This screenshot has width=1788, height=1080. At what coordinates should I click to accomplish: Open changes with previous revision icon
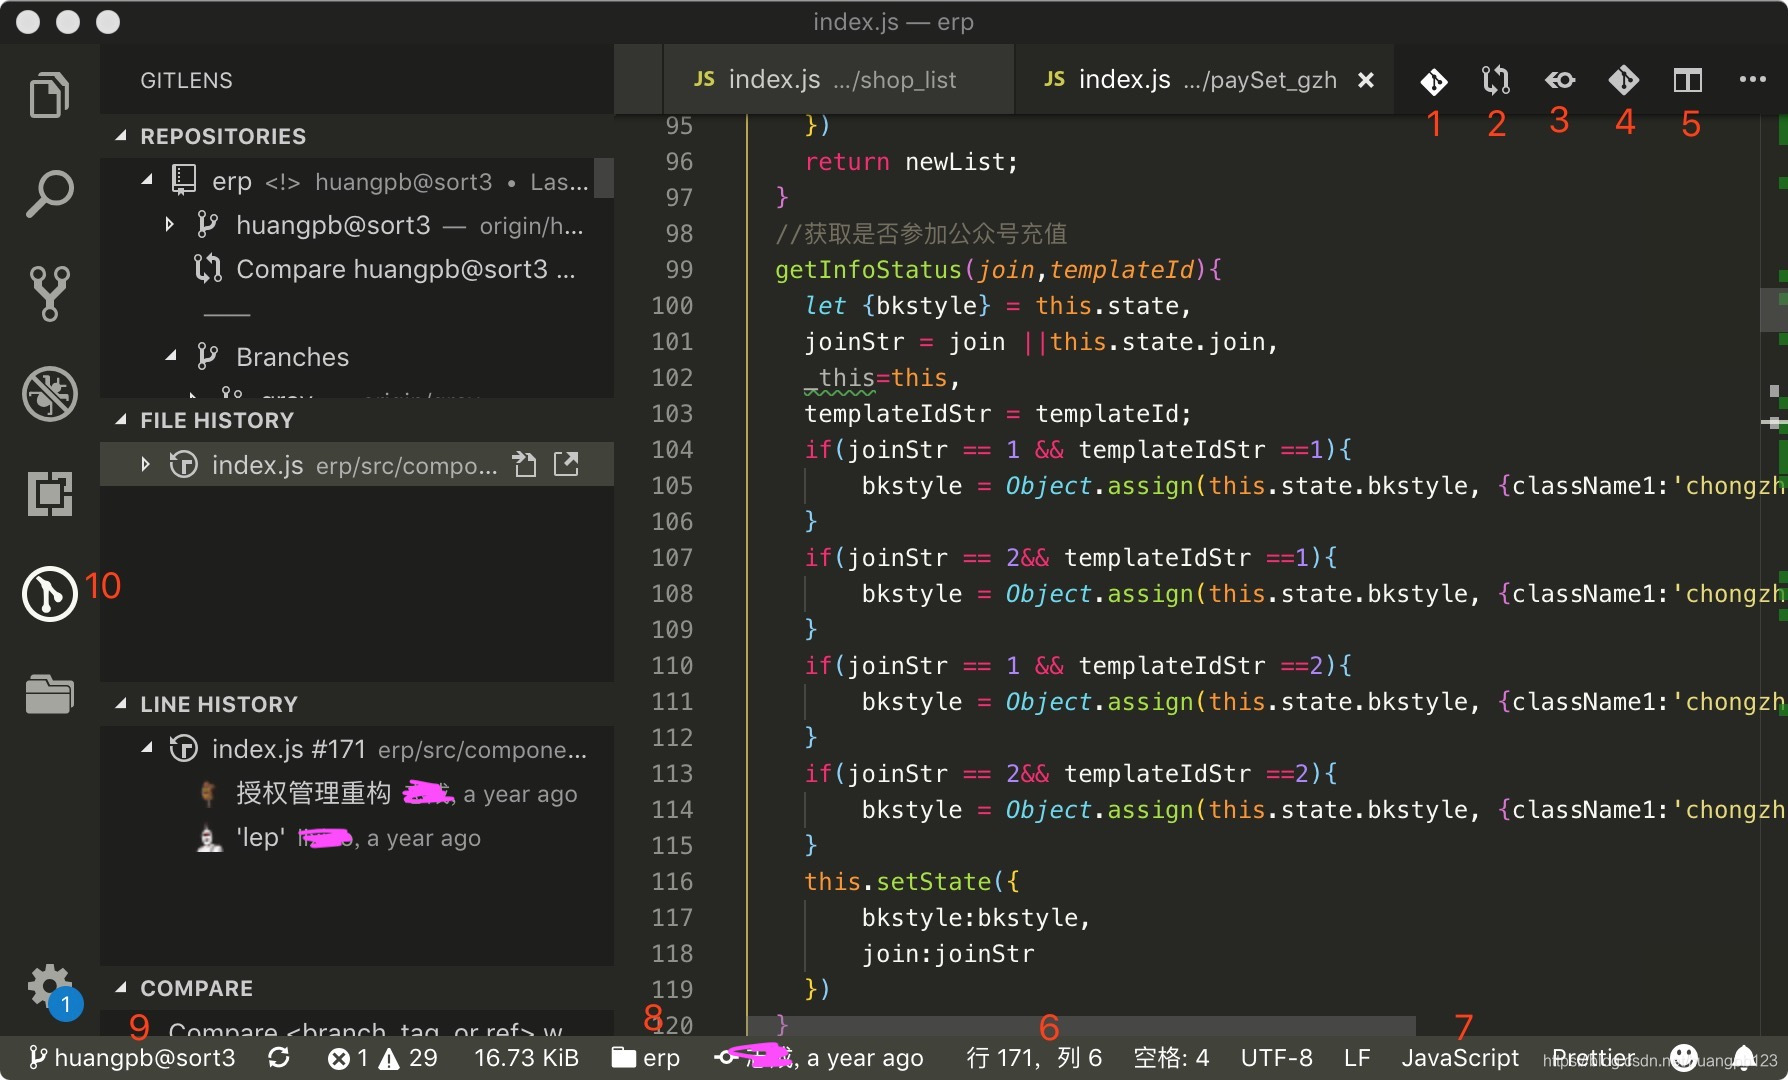(1433, 80)
